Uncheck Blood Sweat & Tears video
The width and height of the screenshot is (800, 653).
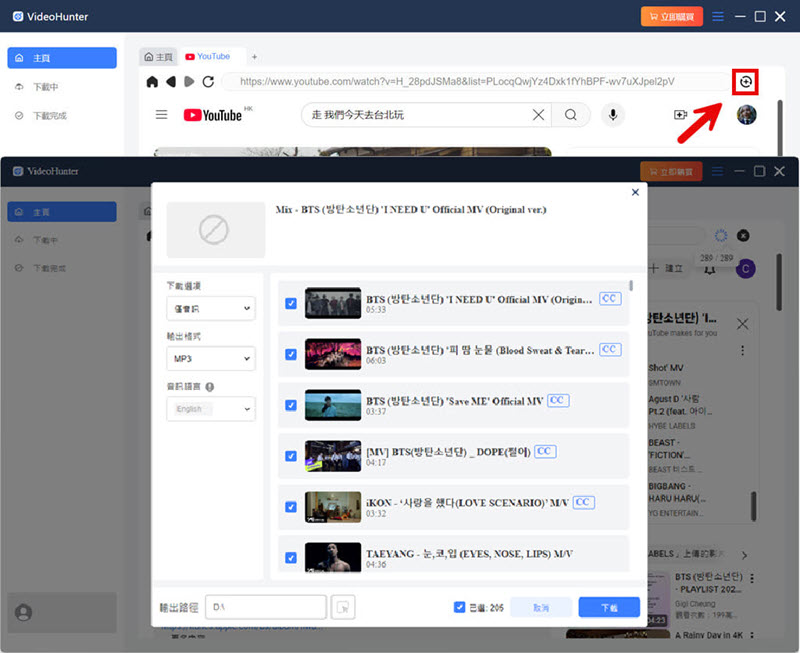point(291,354)
